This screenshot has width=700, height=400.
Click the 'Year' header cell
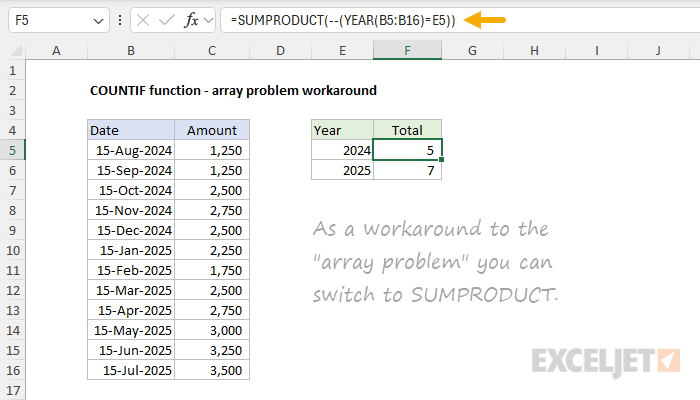(x=342, y=130)
